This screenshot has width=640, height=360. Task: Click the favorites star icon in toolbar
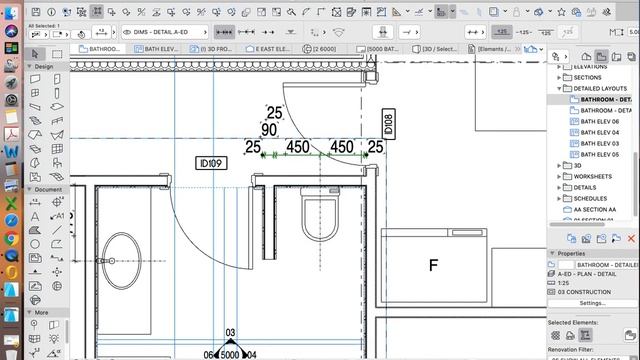point(562,12)
